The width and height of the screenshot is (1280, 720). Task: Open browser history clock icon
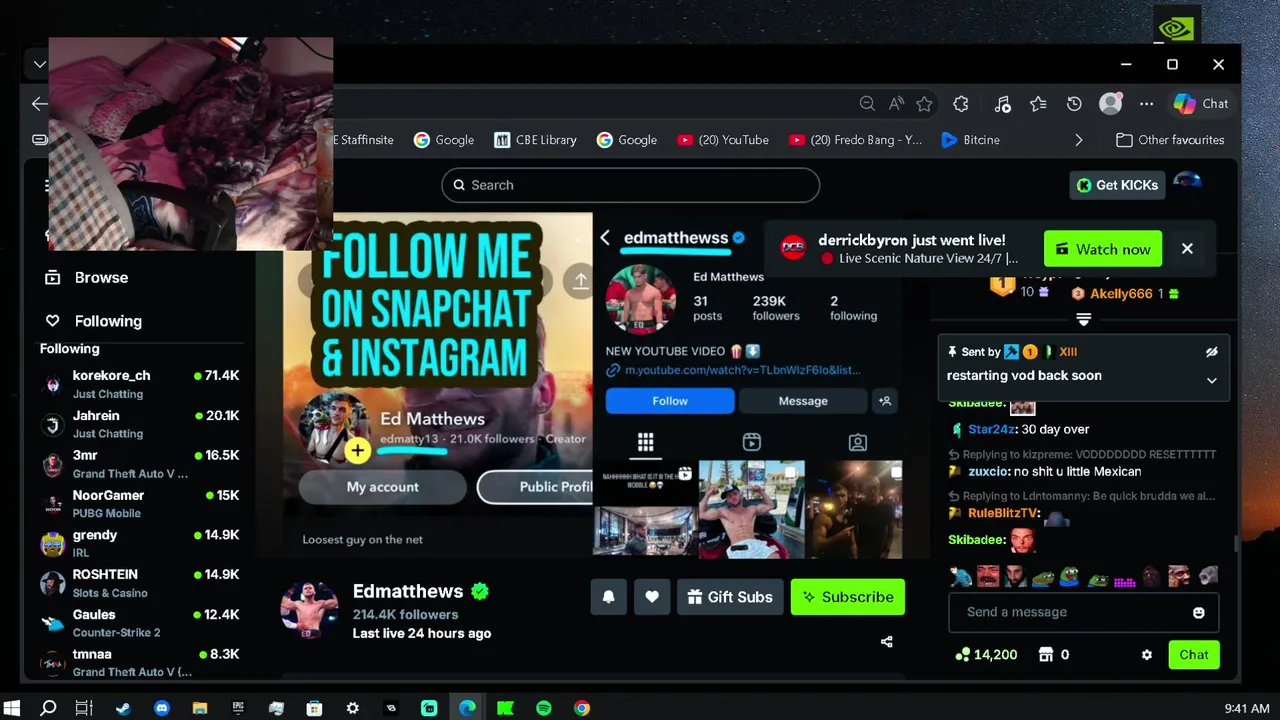point(1074,104)
